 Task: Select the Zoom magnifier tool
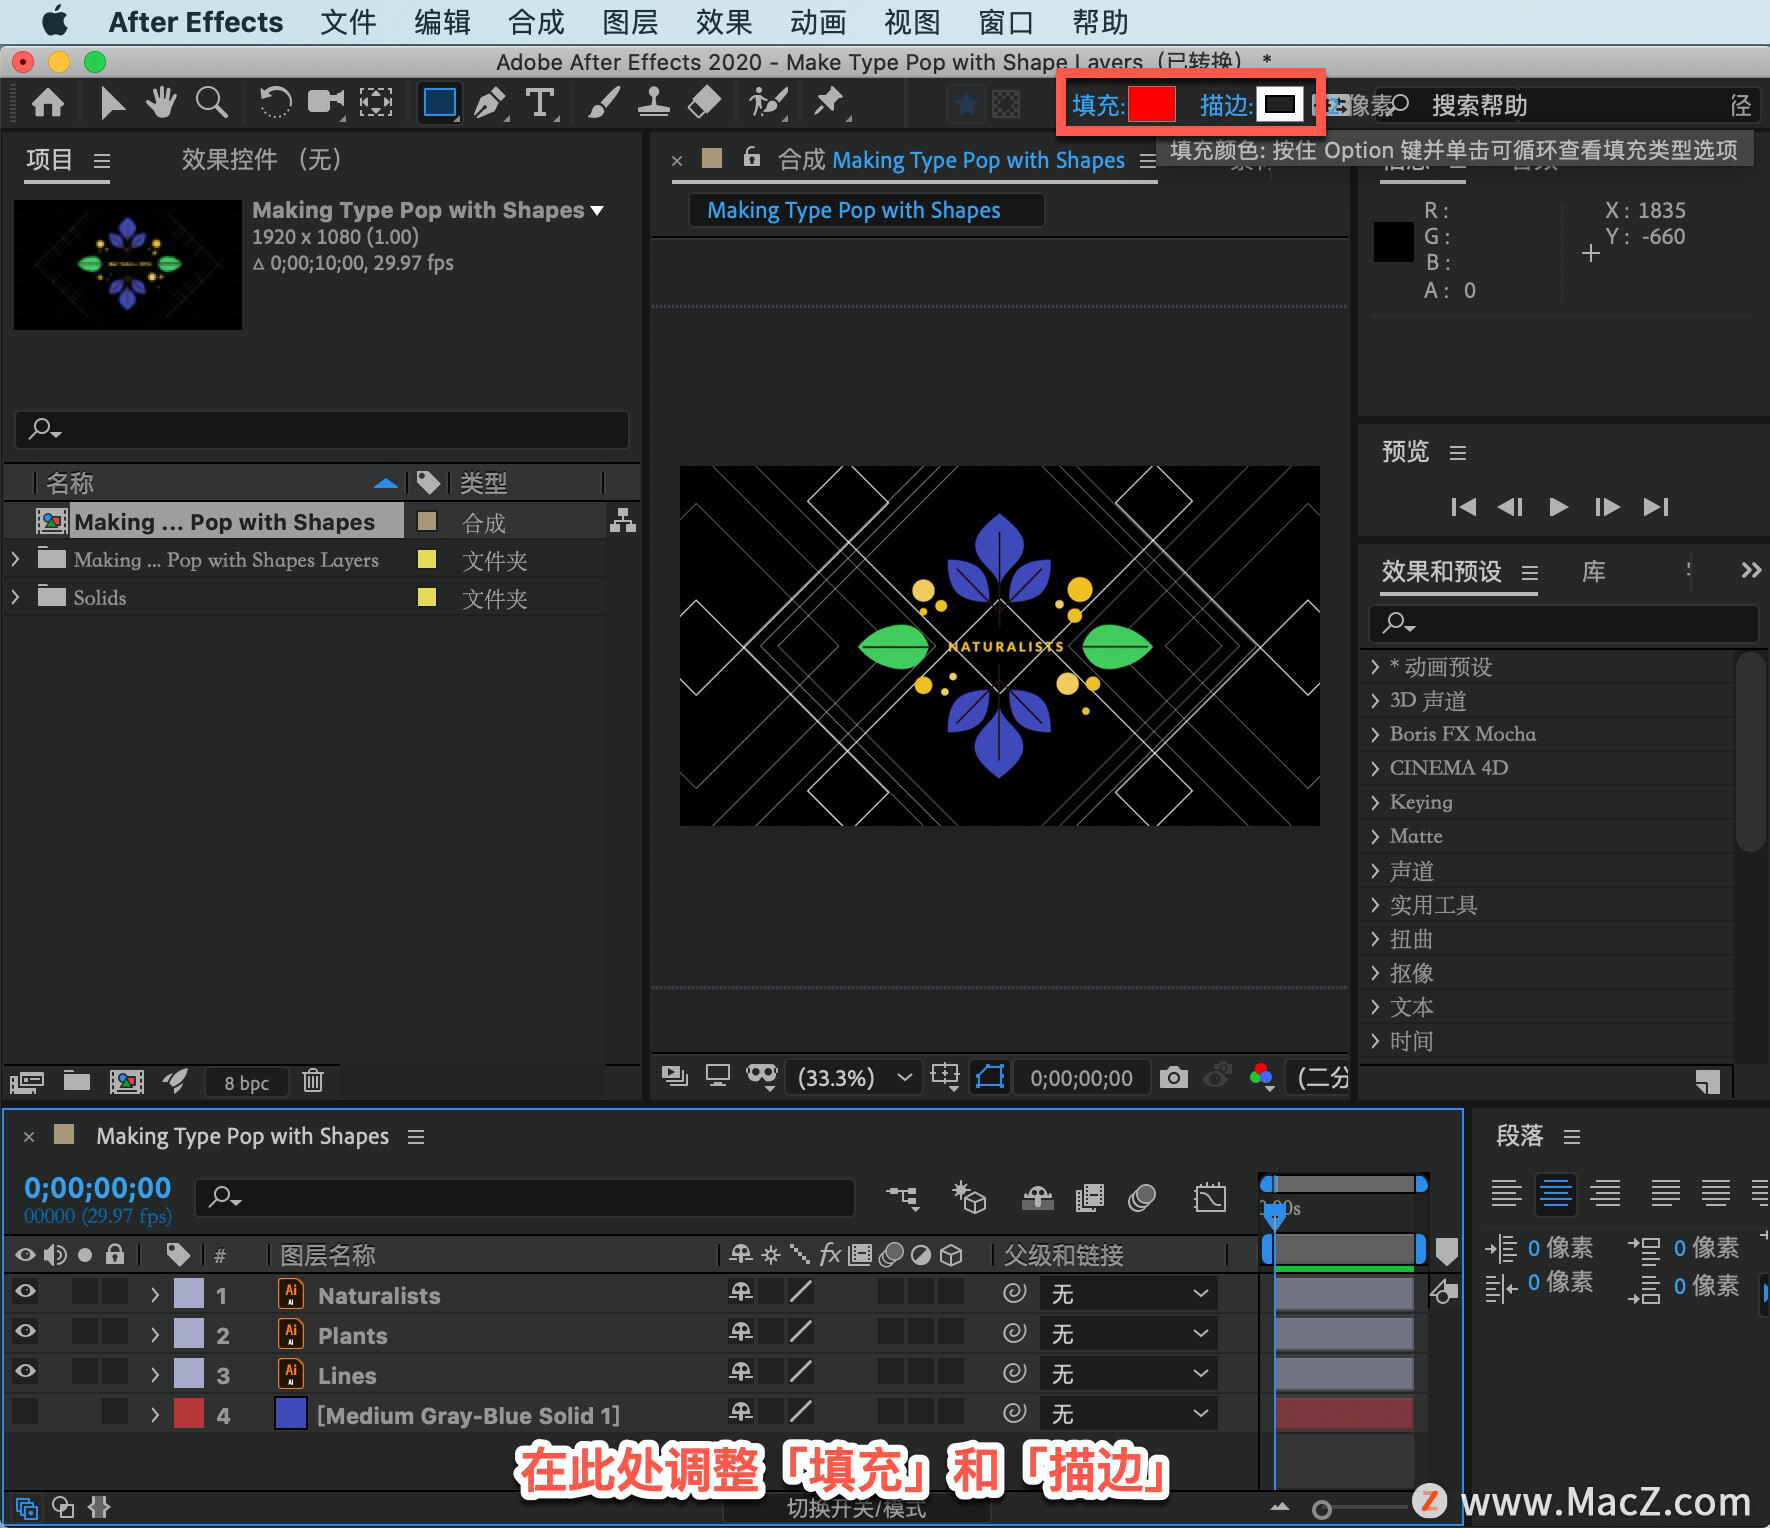[x=211, y=103]
